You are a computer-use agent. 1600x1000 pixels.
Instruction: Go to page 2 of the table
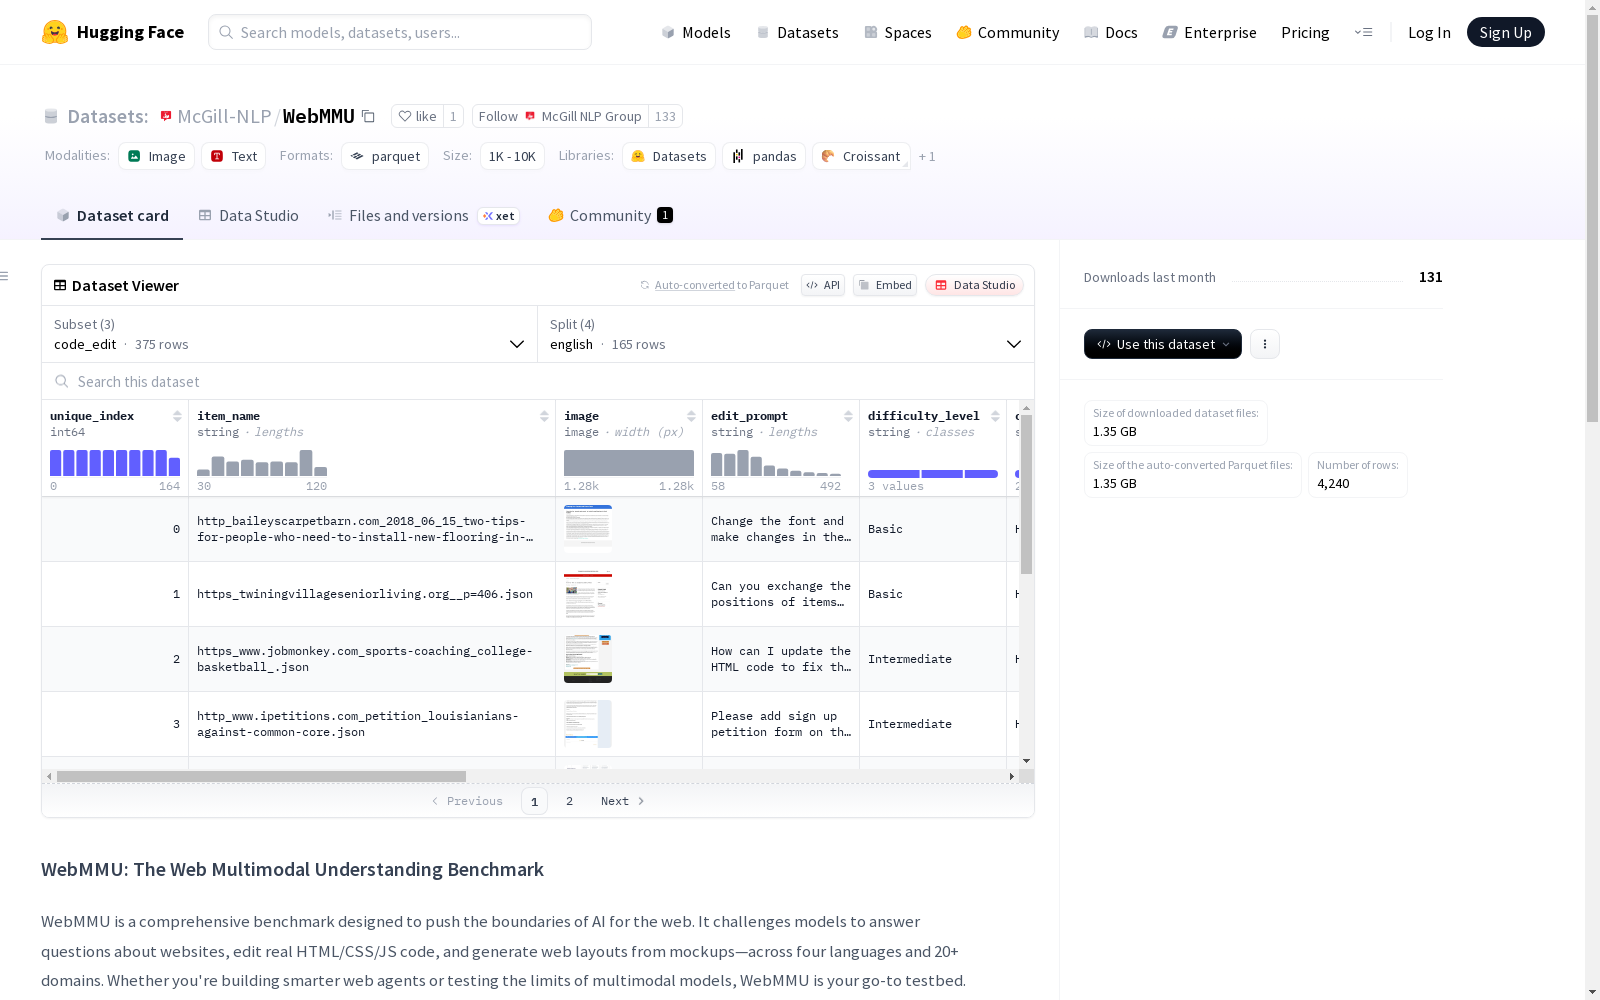[x=569, y=801]
